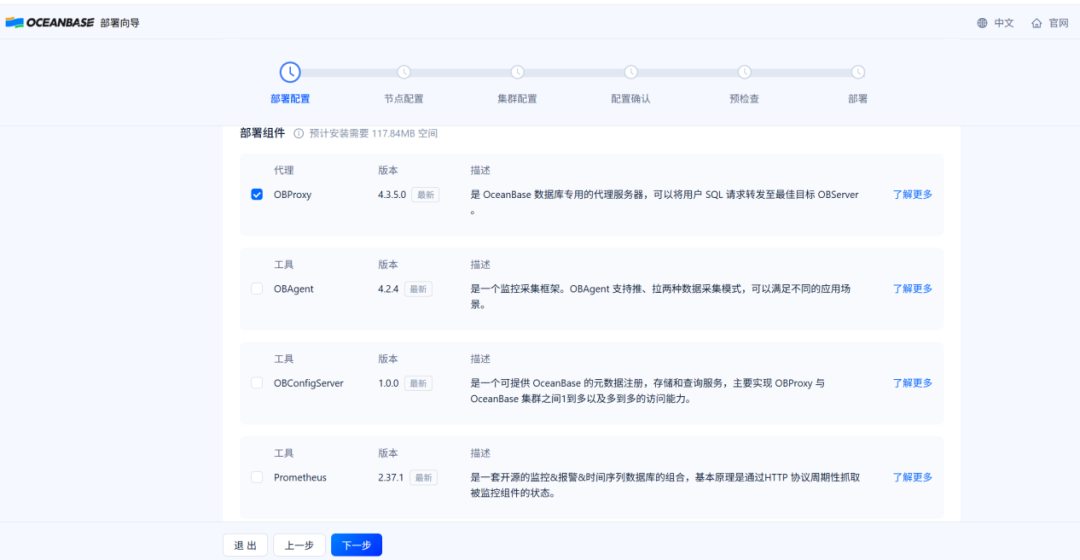The height and width of the screenshot is (560, 1080).
Task: Click the 最新 tag for OBConfigServer
Action: [x=418, y=384]
